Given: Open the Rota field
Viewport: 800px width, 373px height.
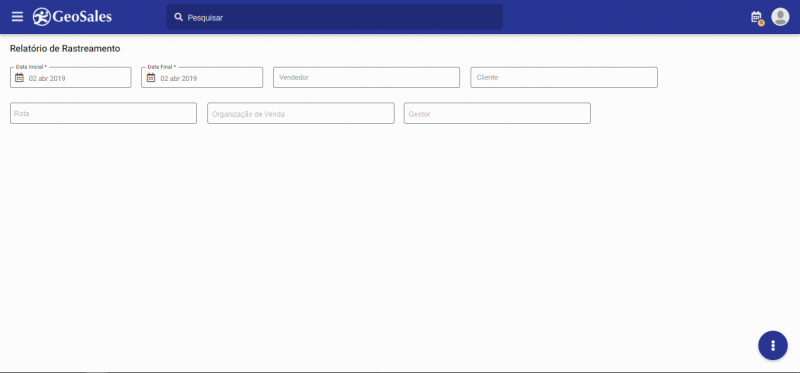Looking at the screenshot, I should [104, 113].
